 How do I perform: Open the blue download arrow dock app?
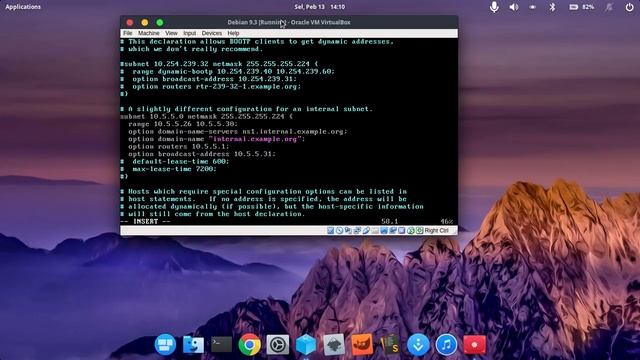pos(418,344)
